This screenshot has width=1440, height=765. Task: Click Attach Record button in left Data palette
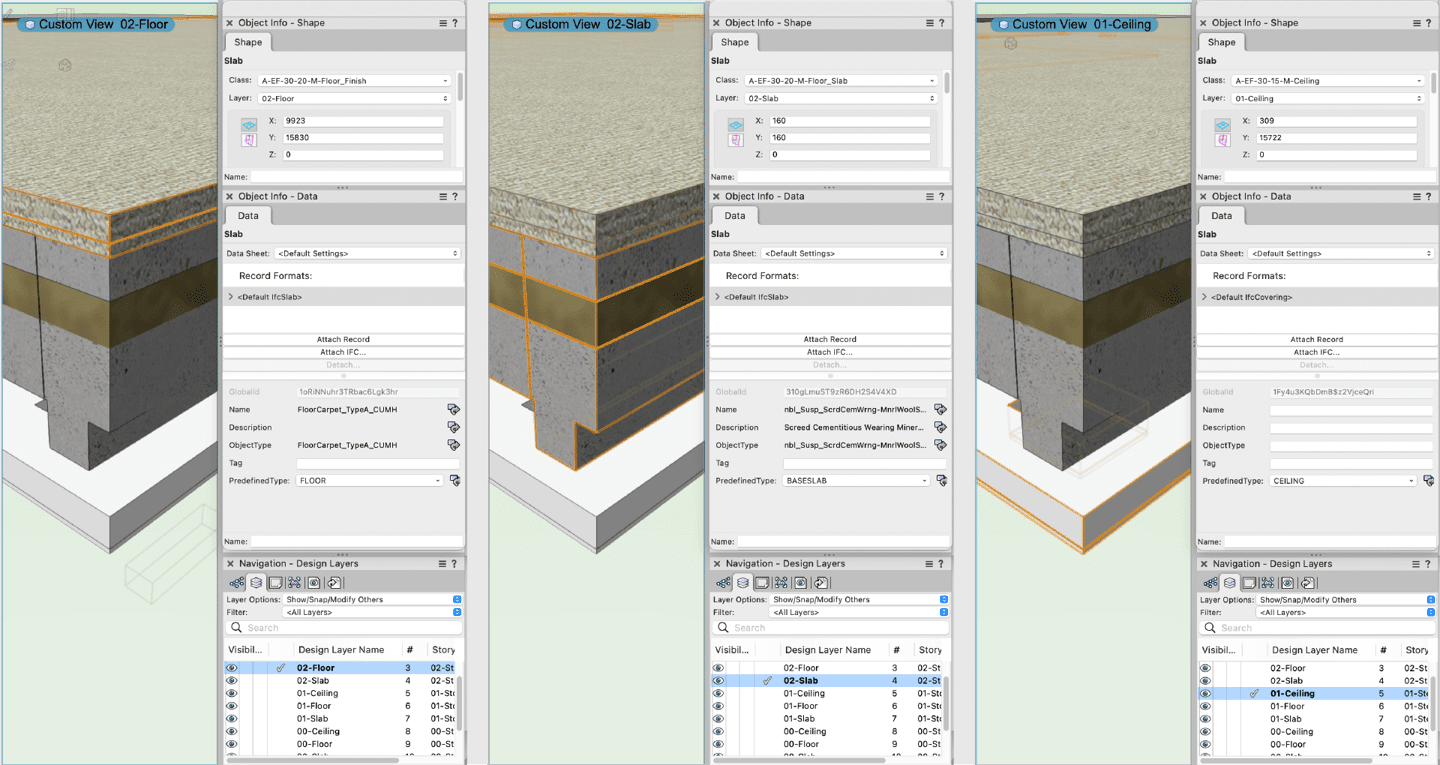(343, 340)
